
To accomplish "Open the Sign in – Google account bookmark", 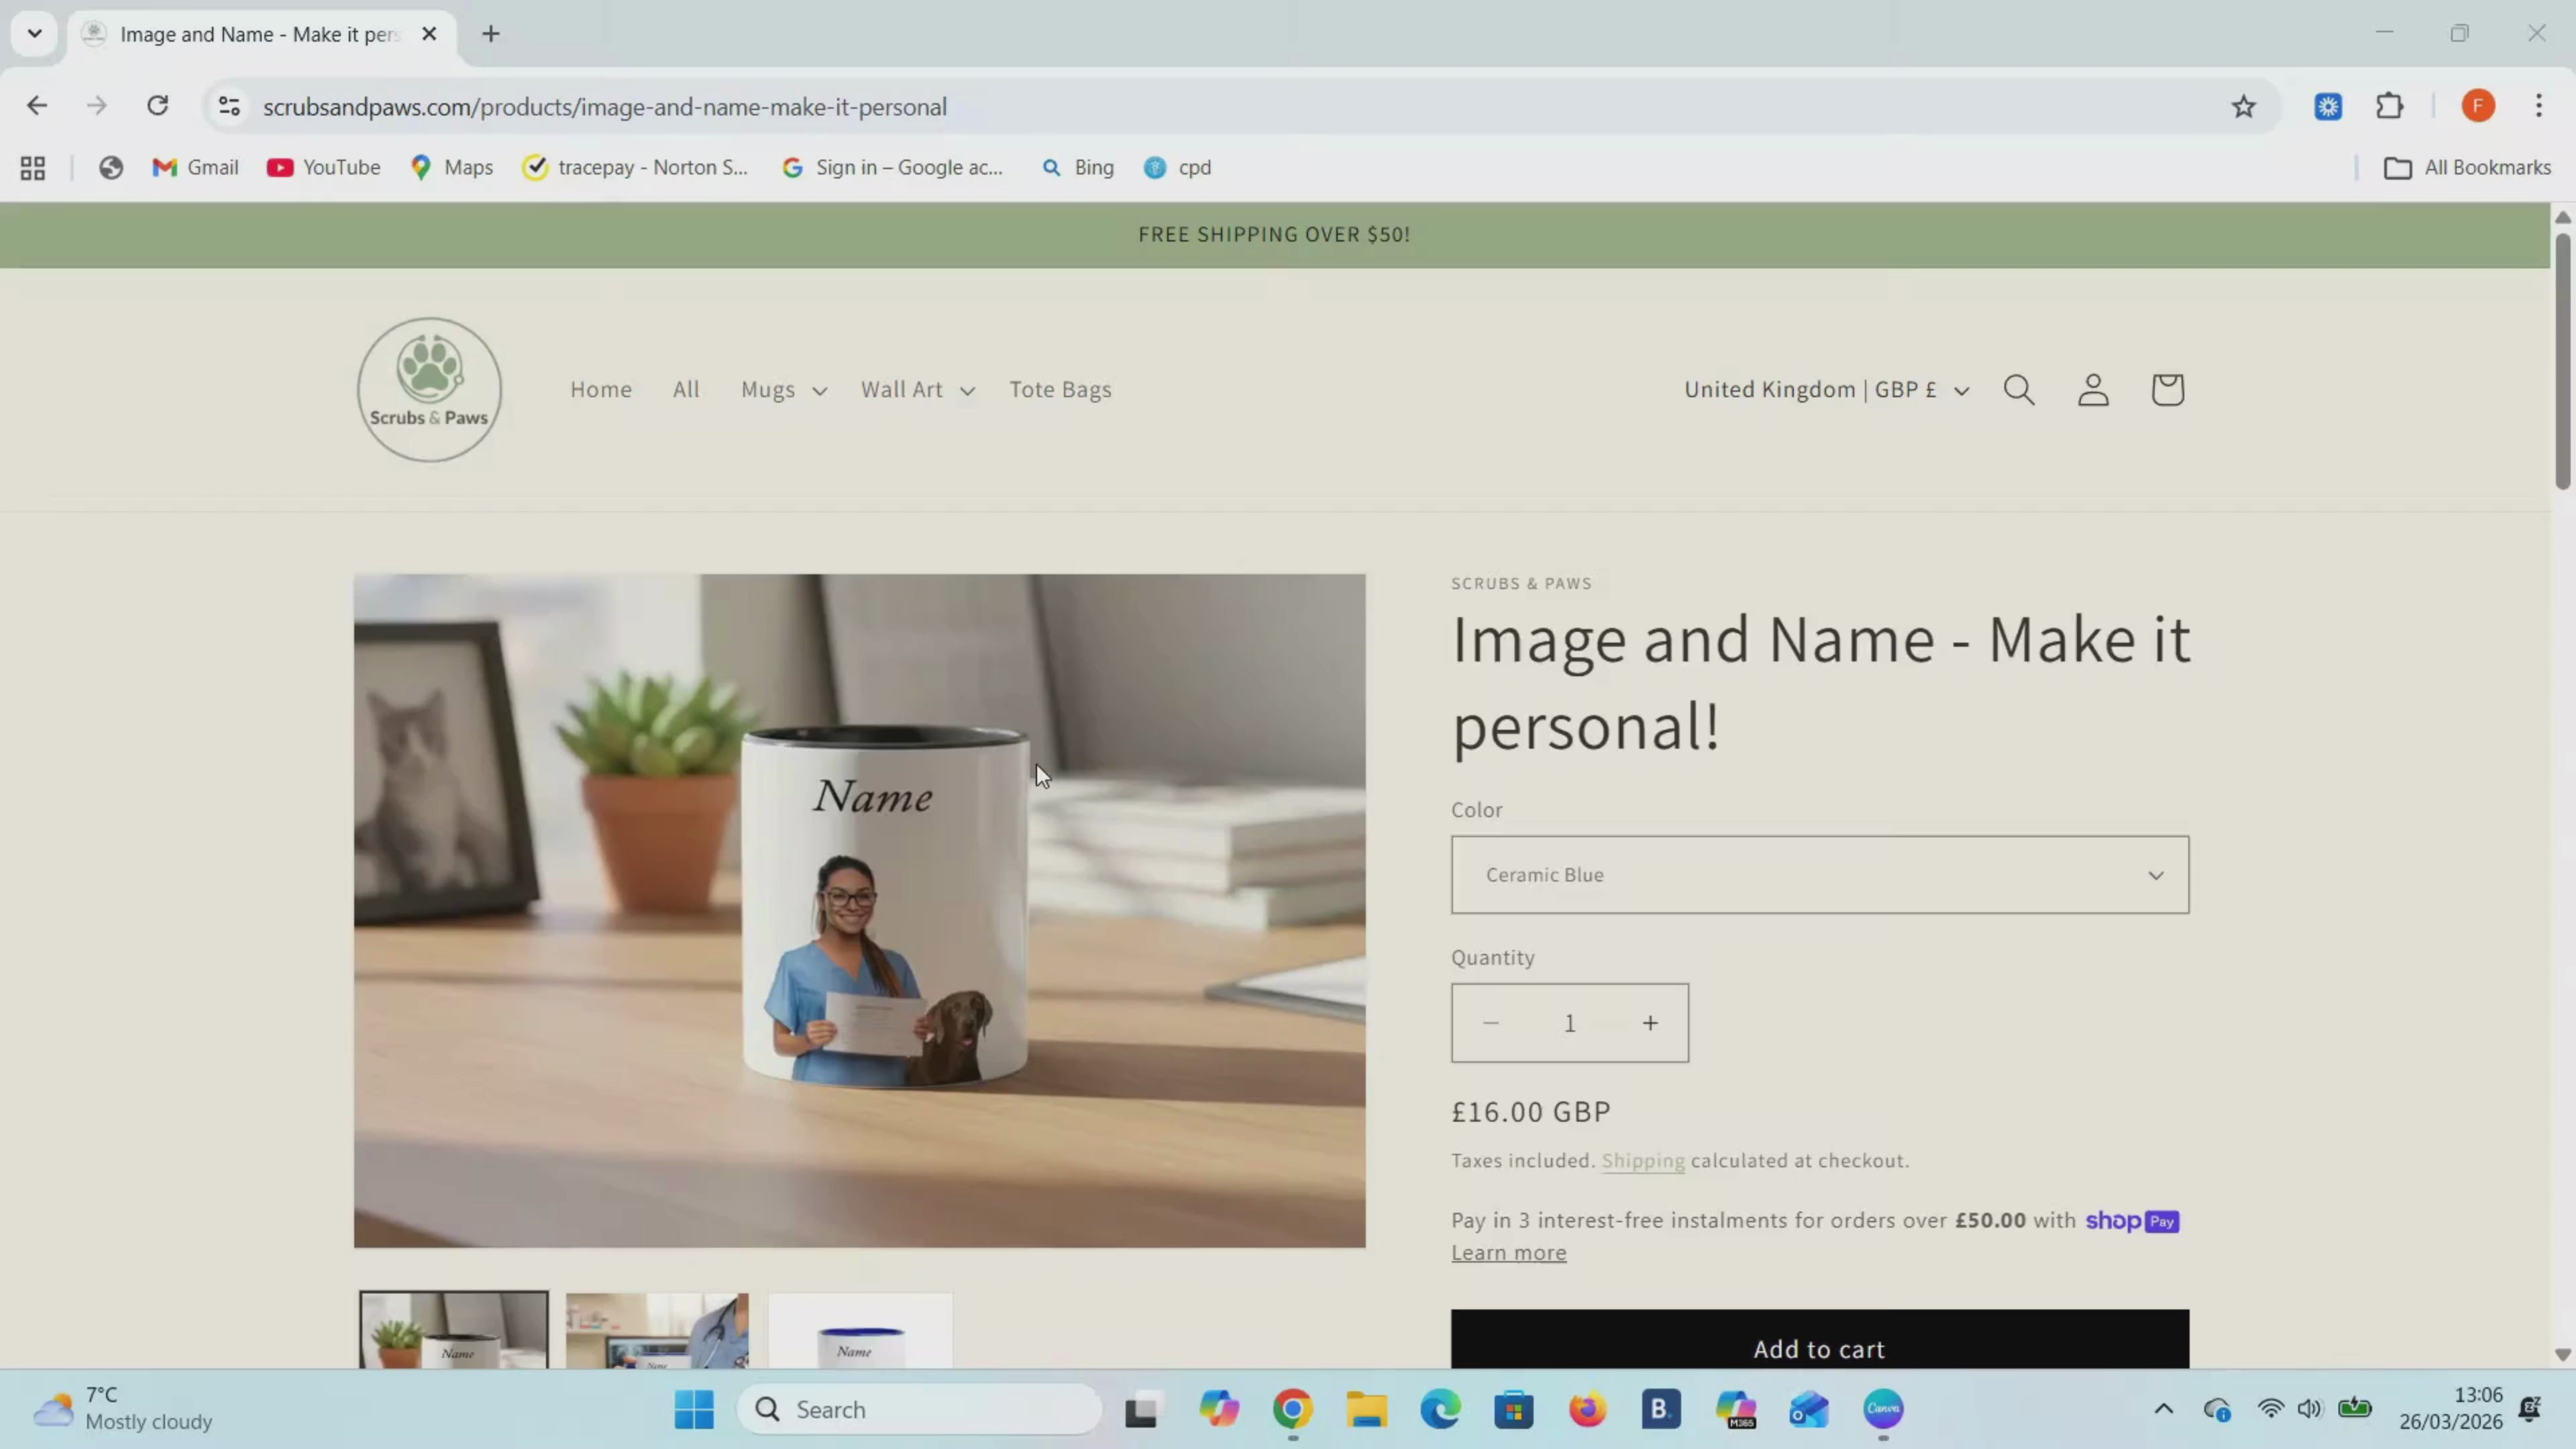I will (892, 168).
